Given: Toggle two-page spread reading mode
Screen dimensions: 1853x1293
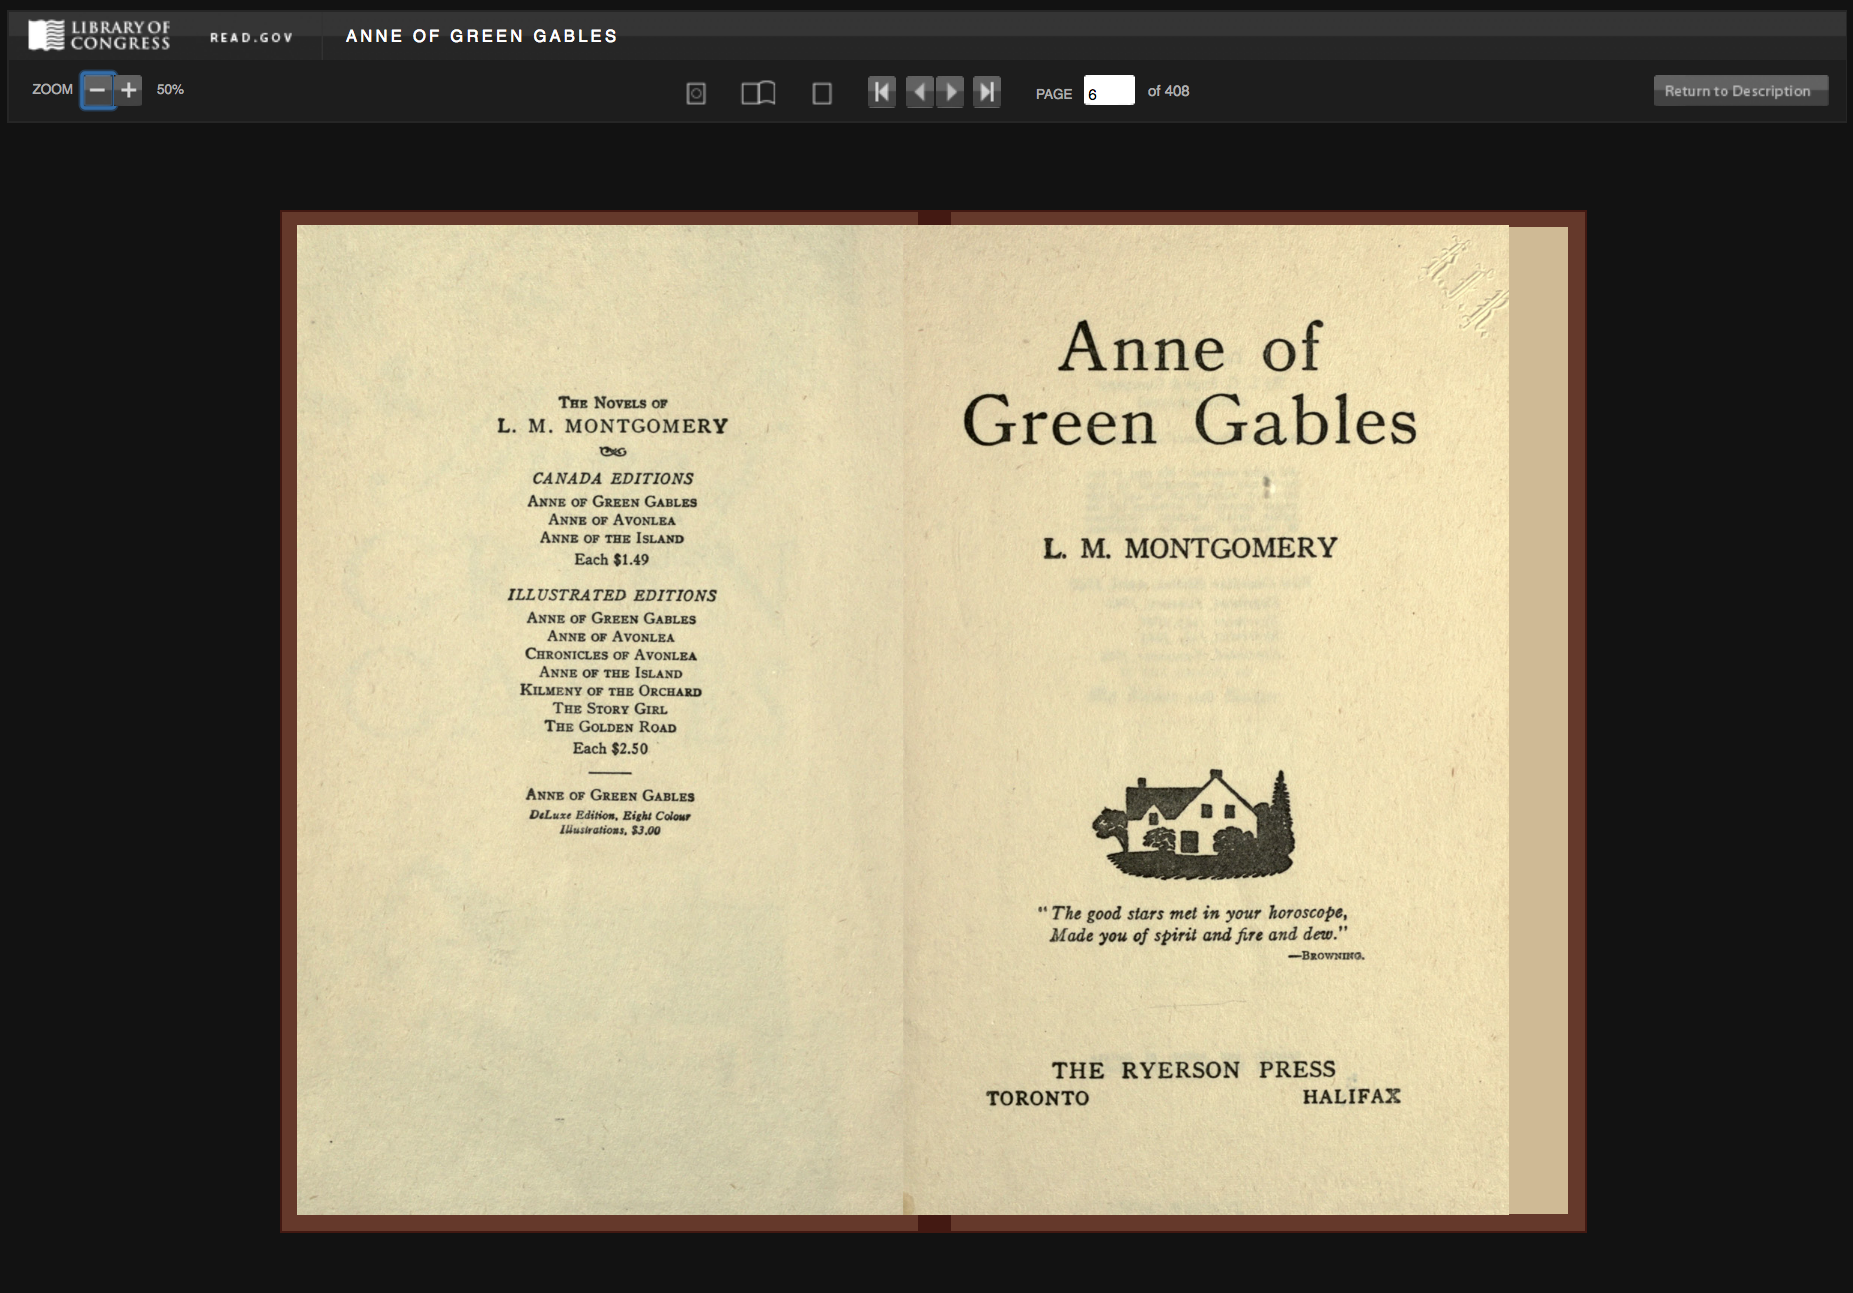Looking at the screenshot, I should 759,92.
